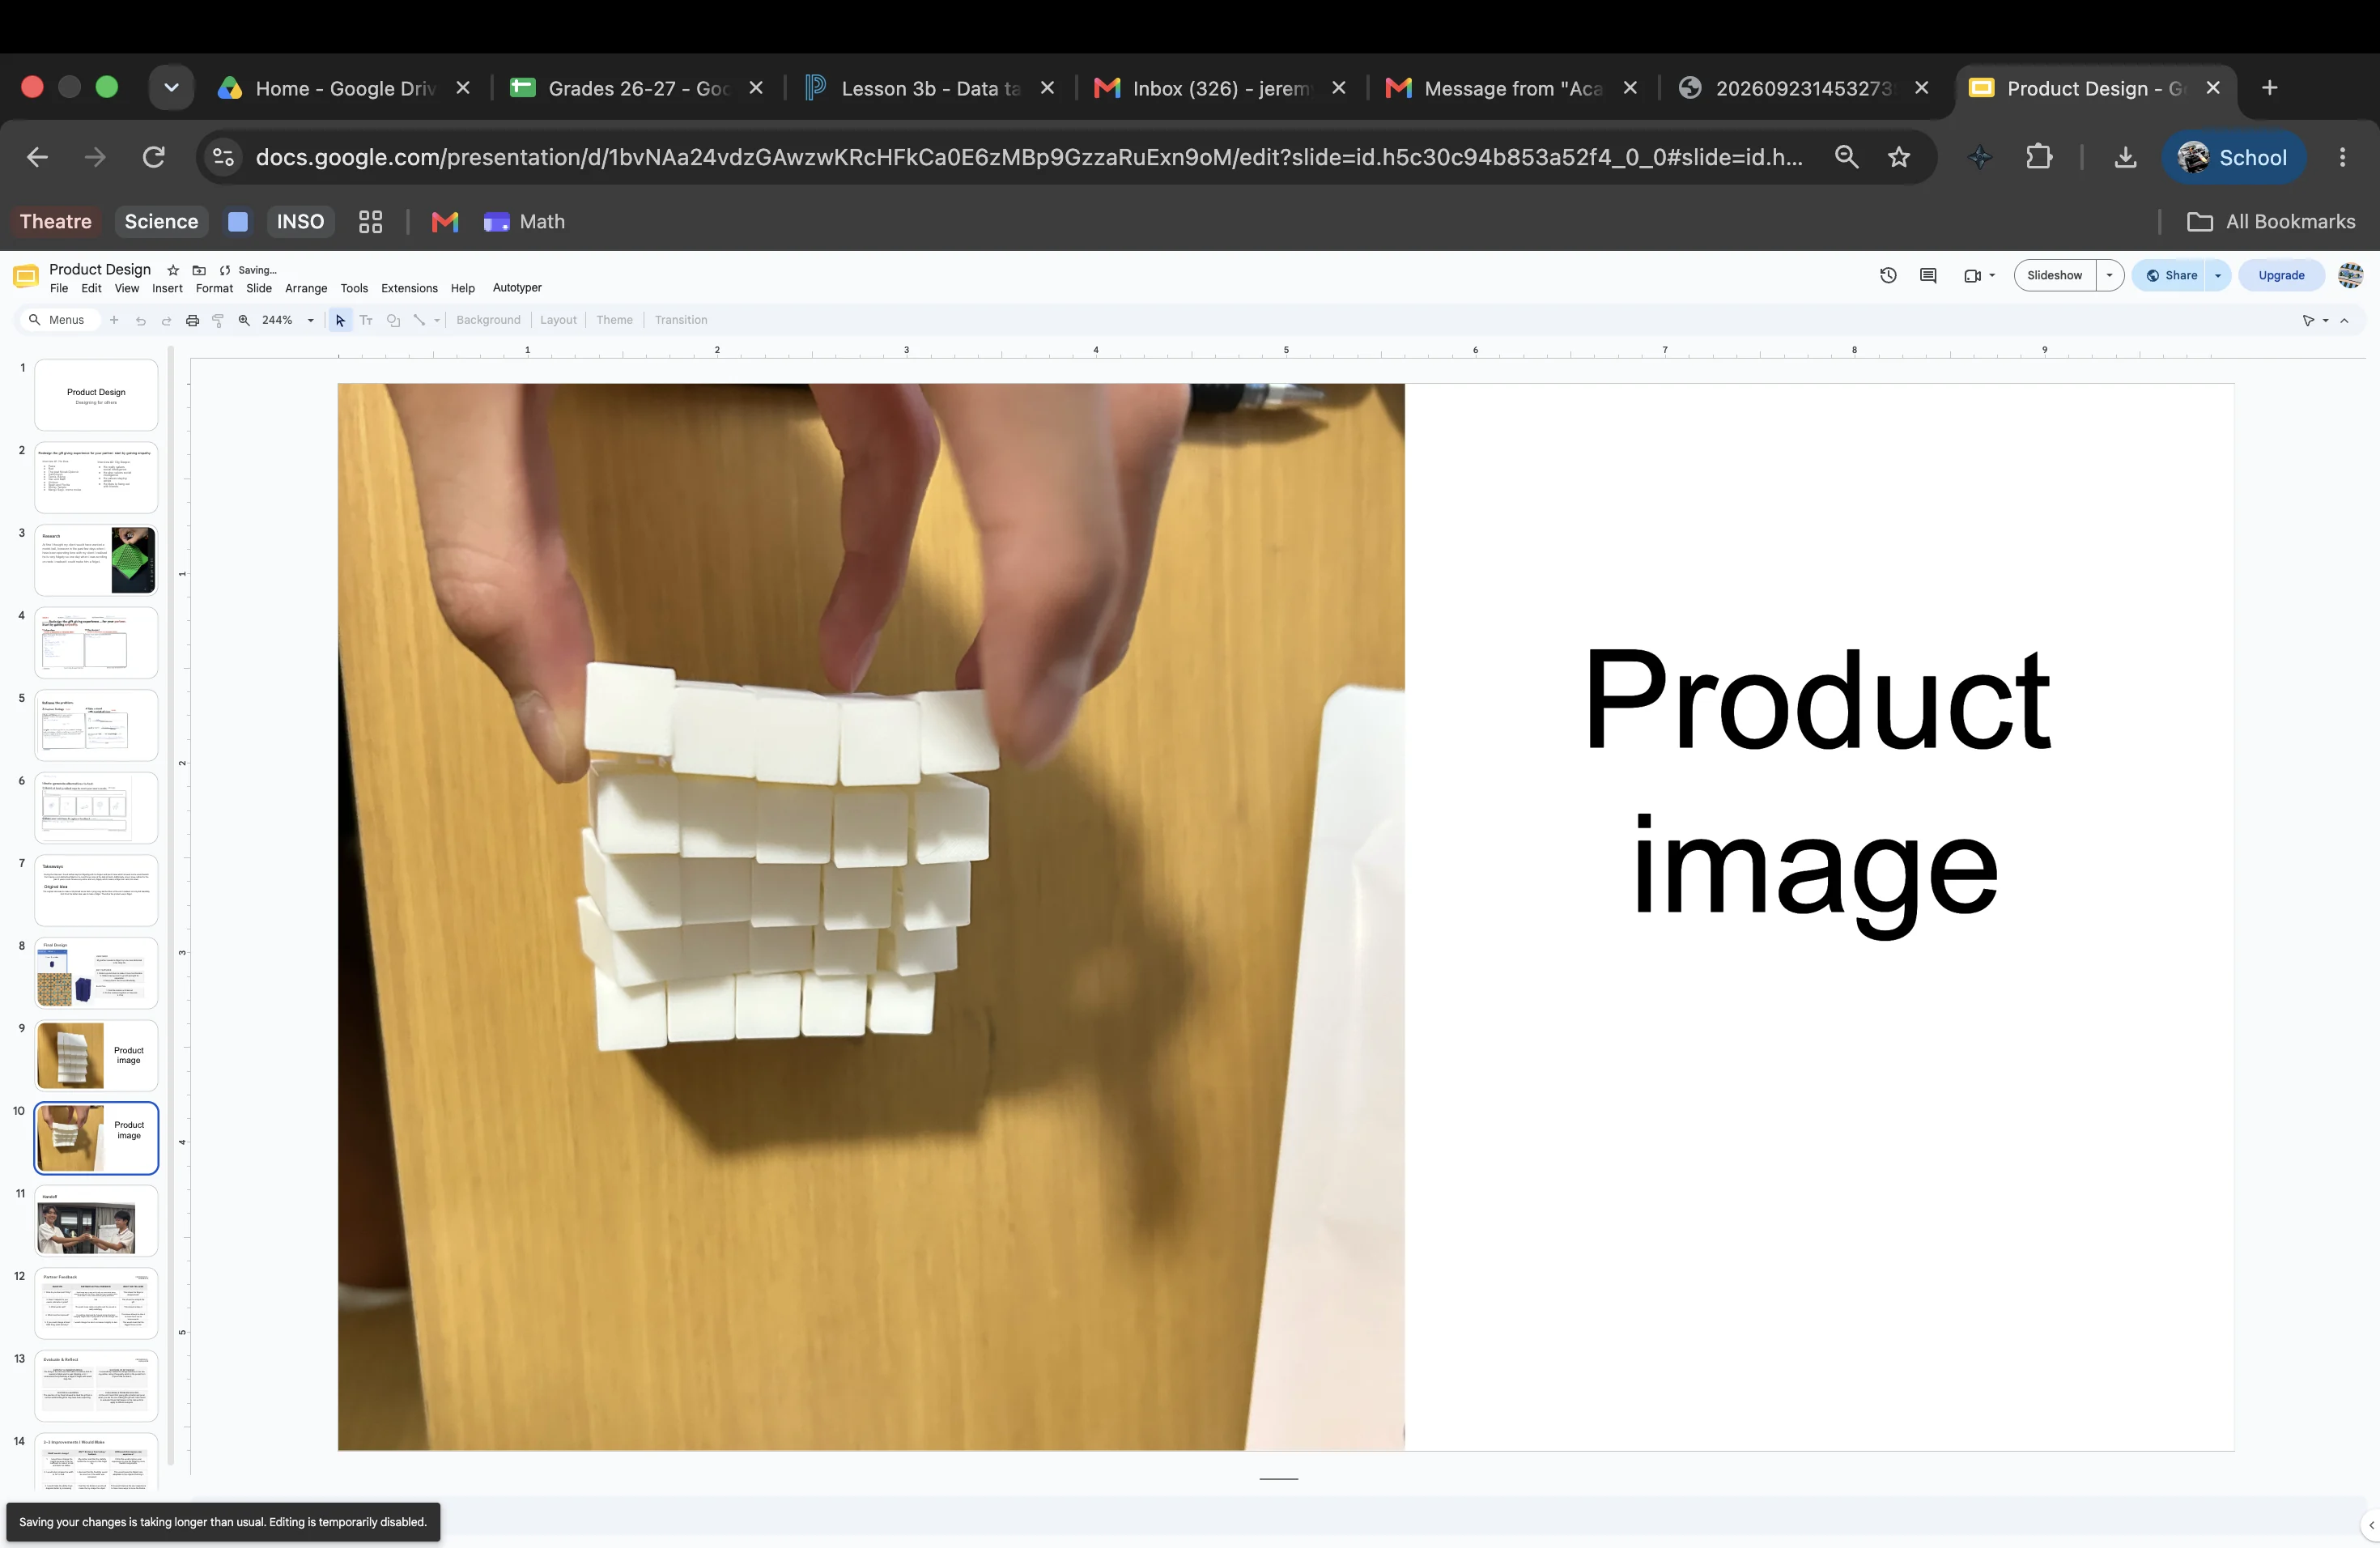Open the Science bookmark folder
This screenshot has height=1548, width=2380.
coord(161,222)
